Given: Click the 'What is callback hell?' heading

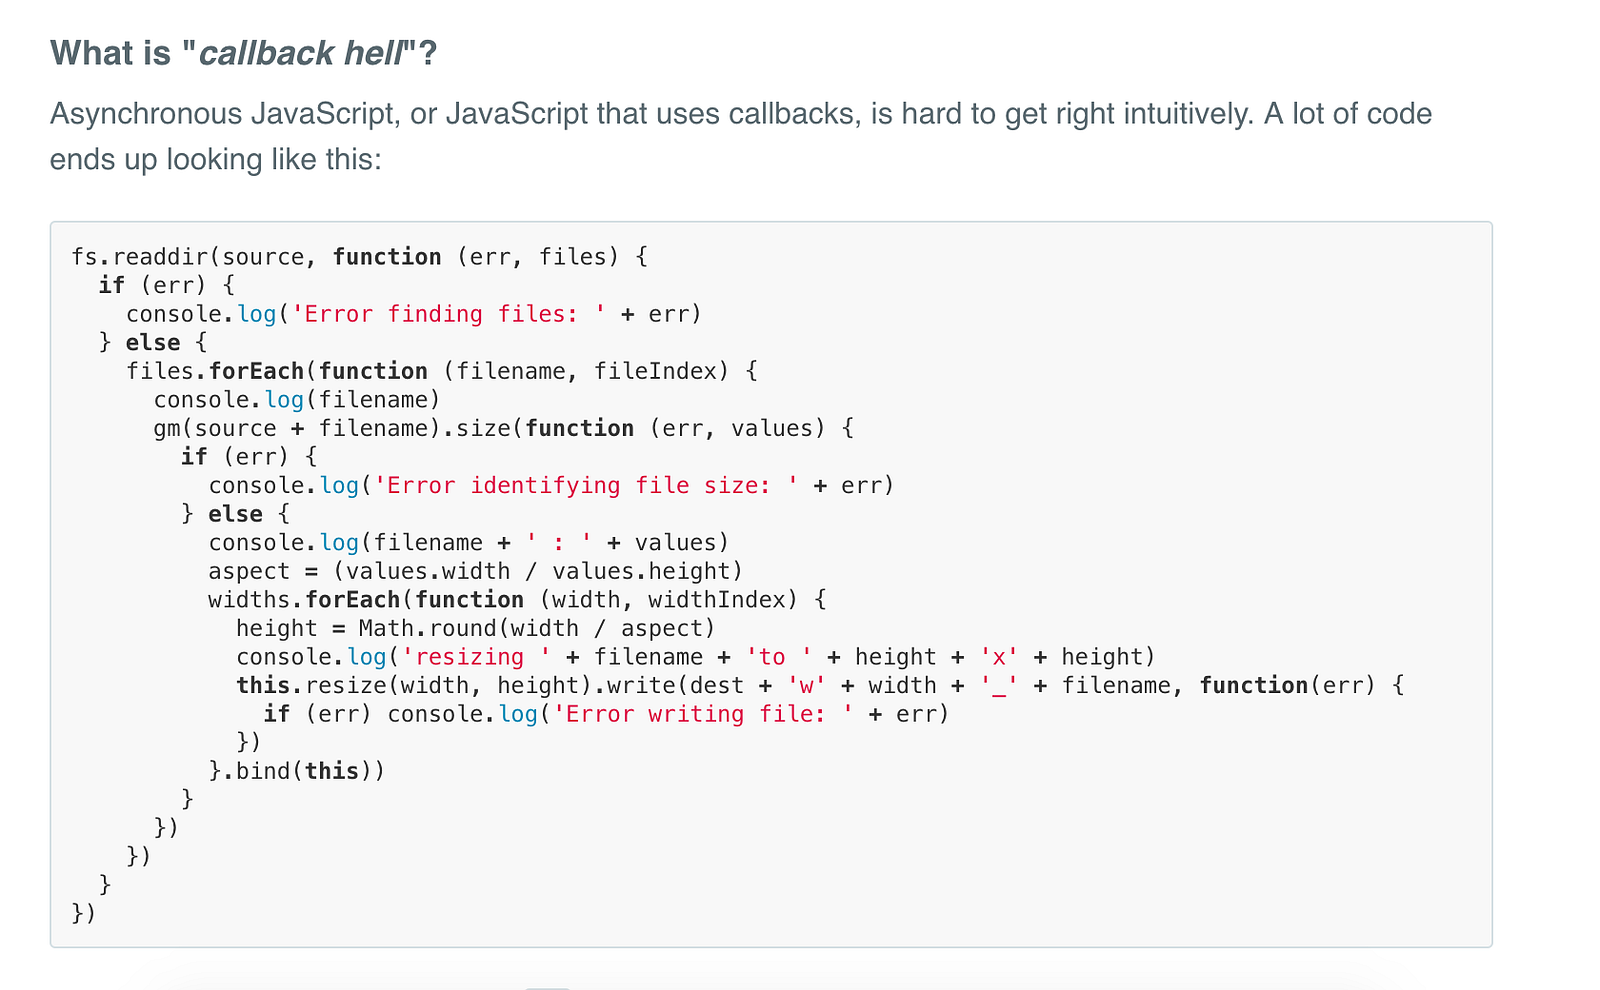Looking at the screenshot, I should pyautogui.click(x=244, y=53).
